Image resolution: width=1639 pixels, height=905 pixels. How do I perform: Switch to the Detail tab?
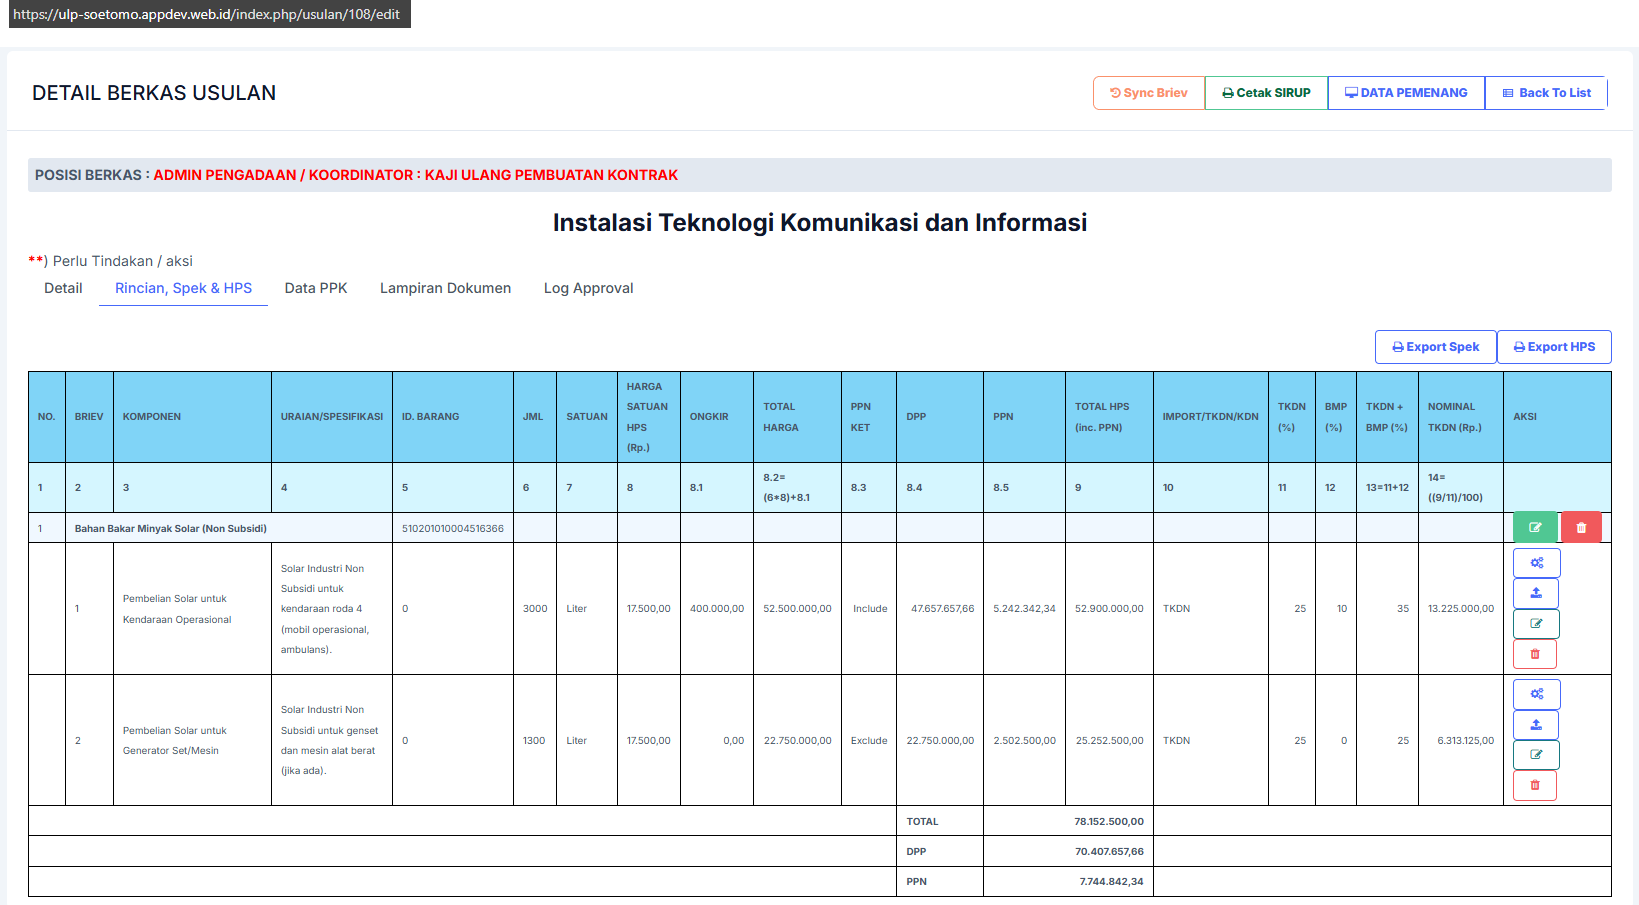pyautogui.click(x=63, y=288)
